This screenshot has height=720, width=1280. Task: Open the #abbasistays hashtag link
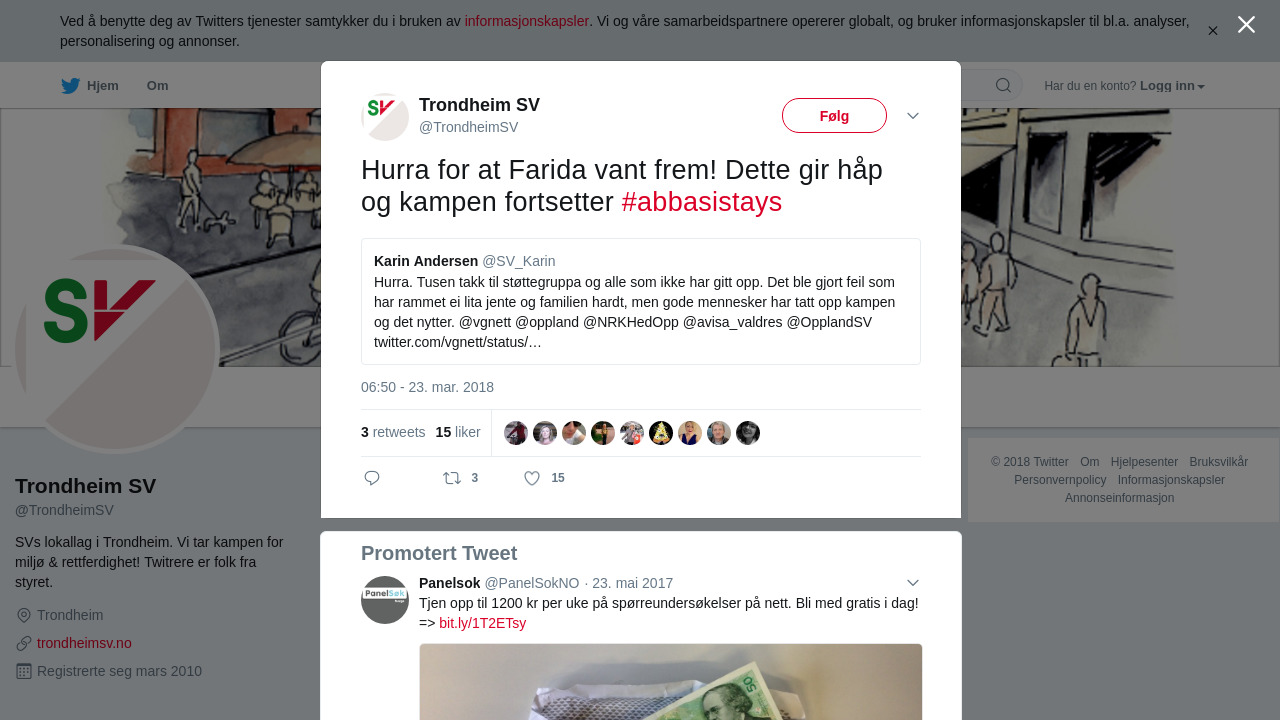(x=701, y=202)
